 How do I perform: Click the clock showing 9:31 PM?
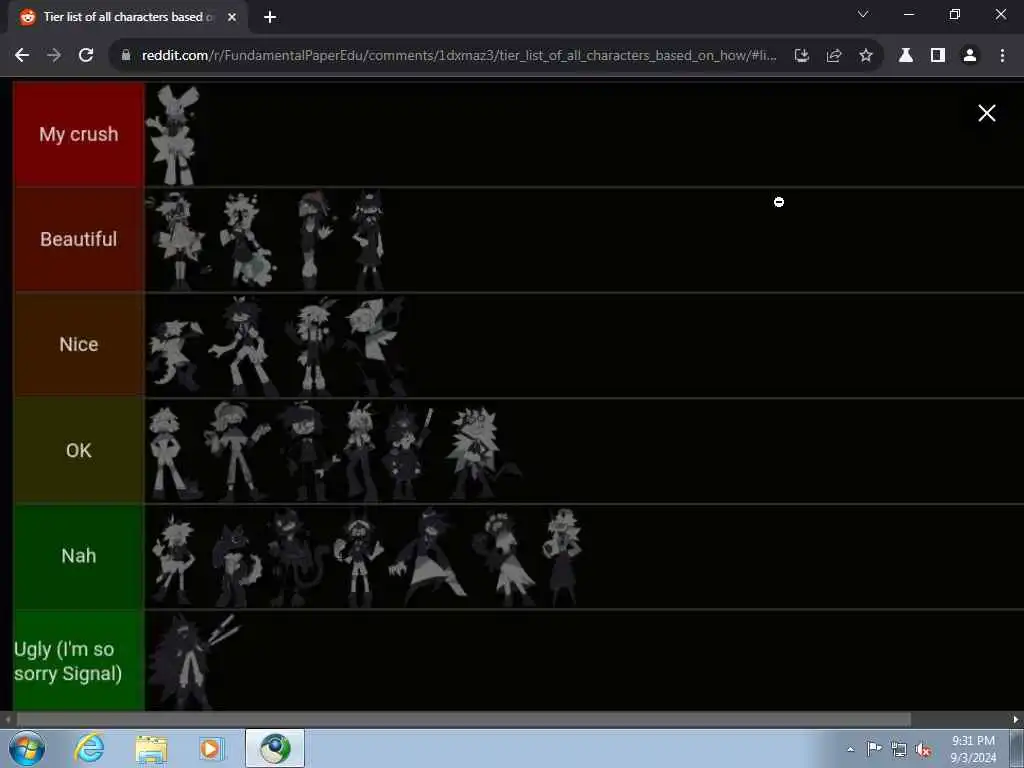point(973,749)
